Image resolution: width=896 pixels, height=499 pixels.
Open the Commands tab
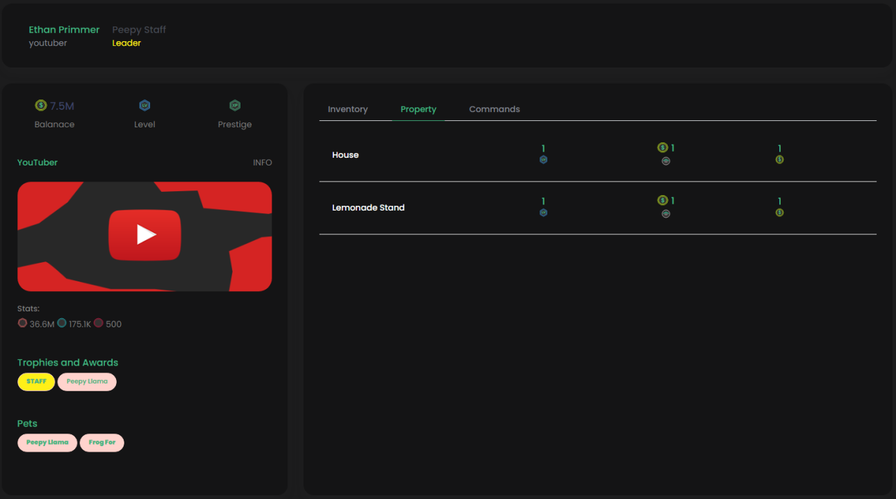click(x=494, y=109)
